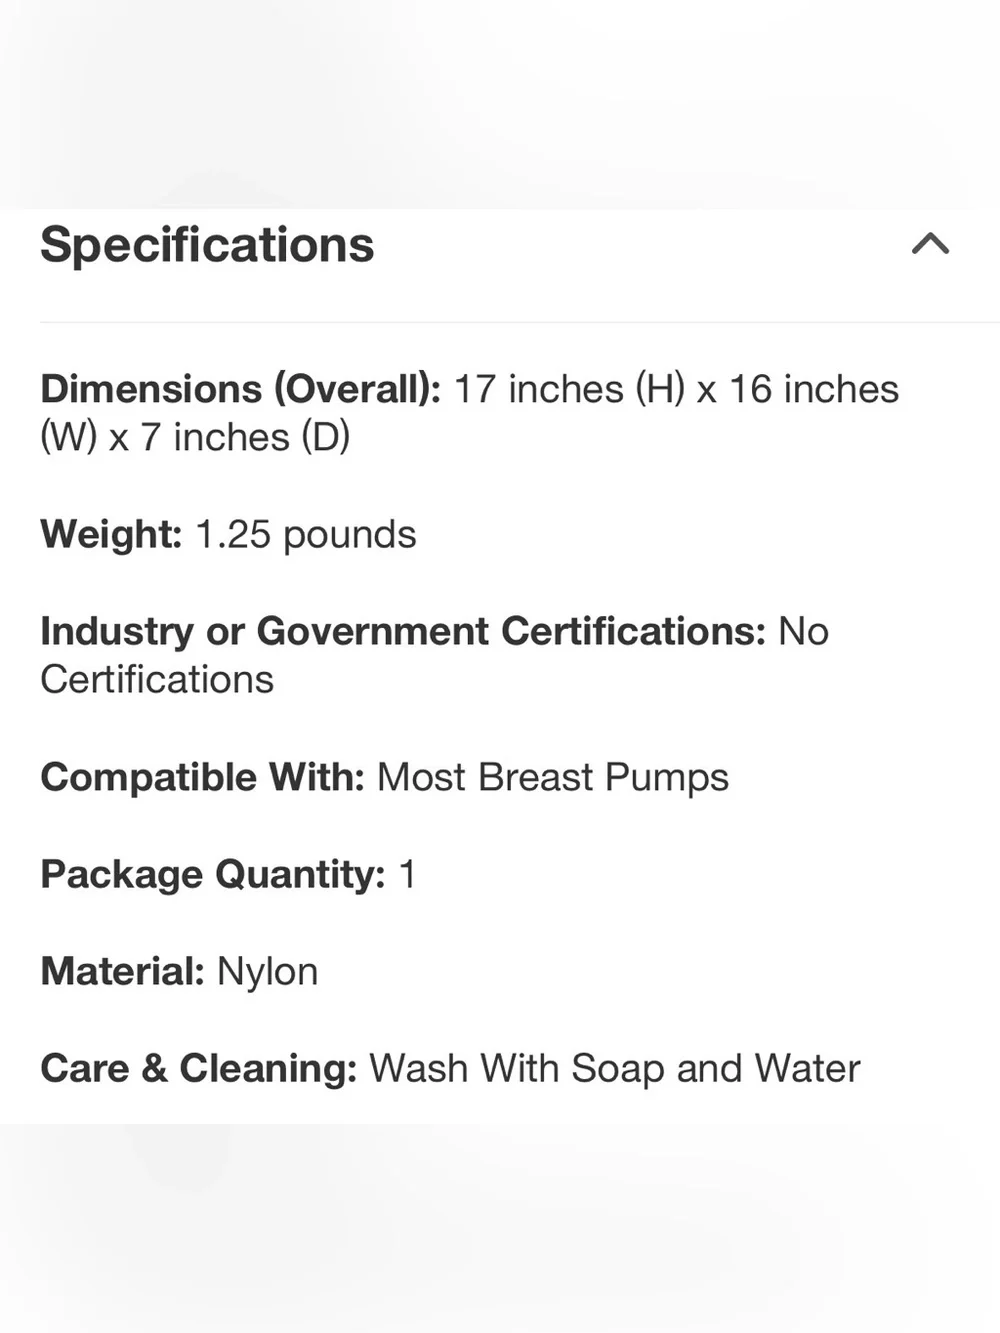The image size is (1000, 1333).
Task: Select the Material label
Action: click(122, 971)
